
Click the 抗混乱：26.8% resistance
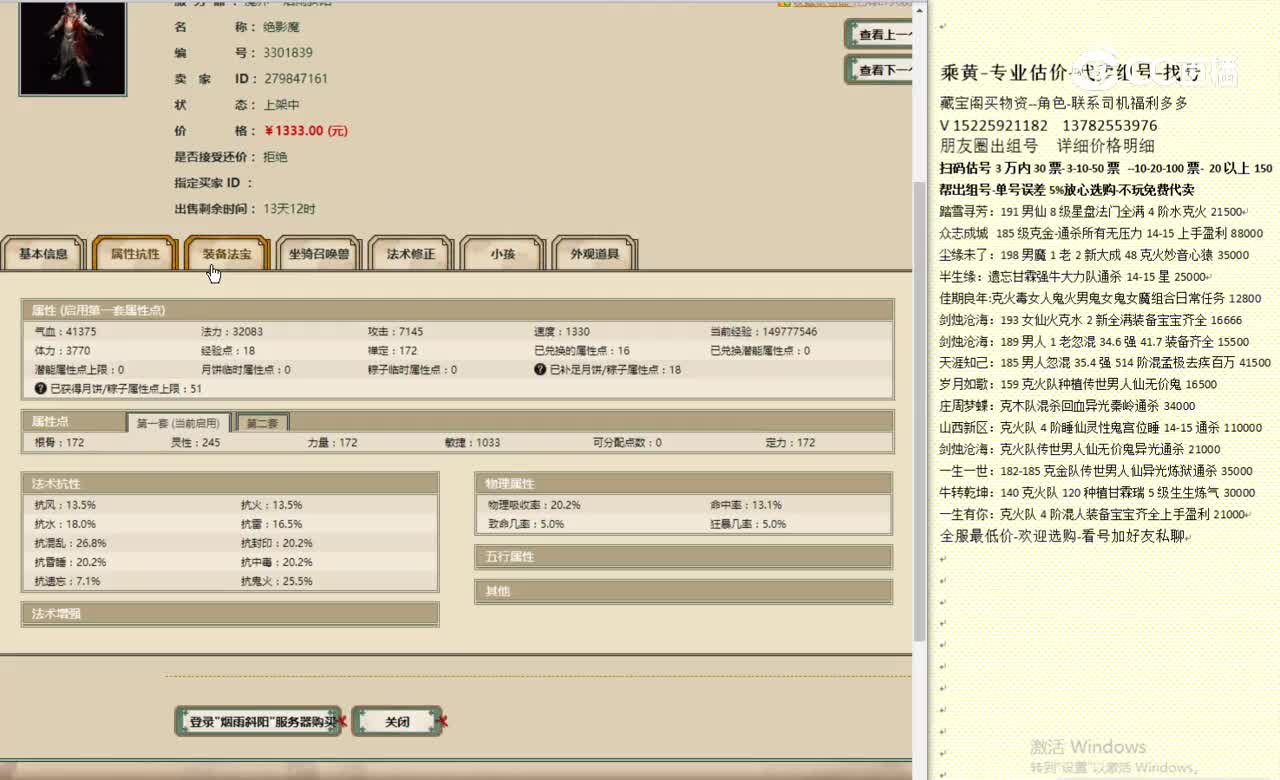(70, 543)
